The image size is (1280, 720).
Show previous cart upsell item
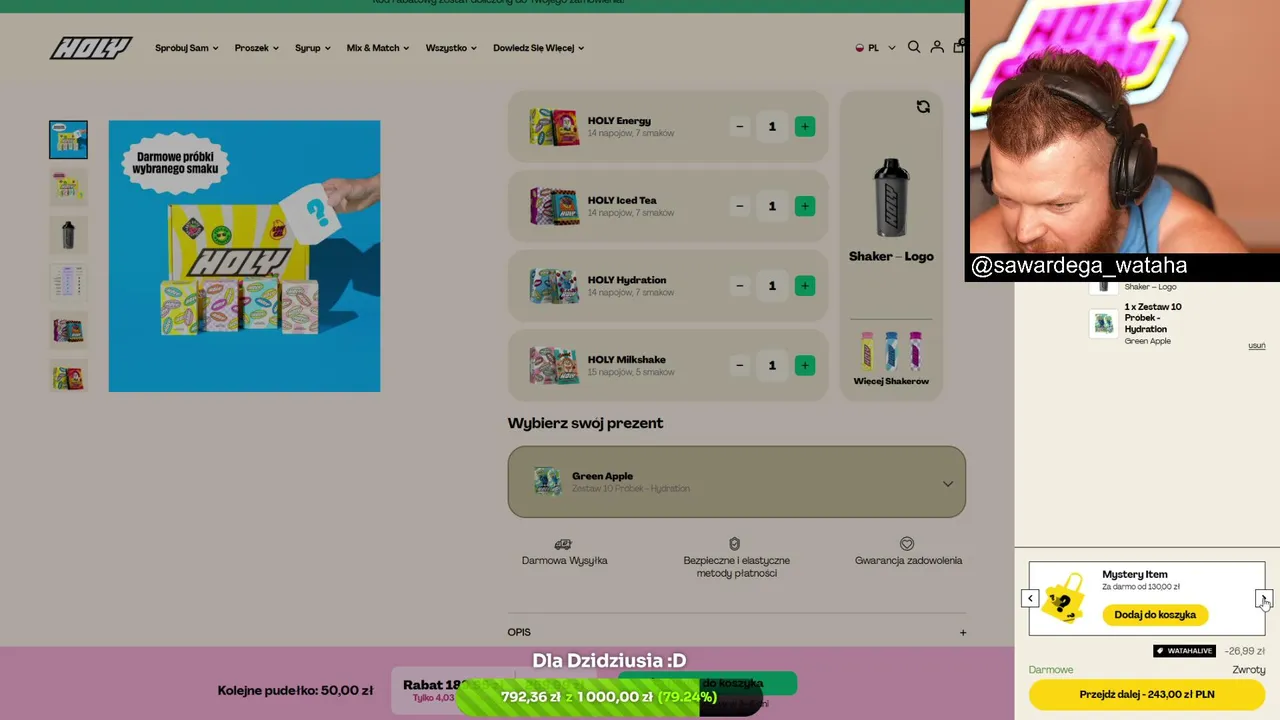click(x=1030, y=598)
